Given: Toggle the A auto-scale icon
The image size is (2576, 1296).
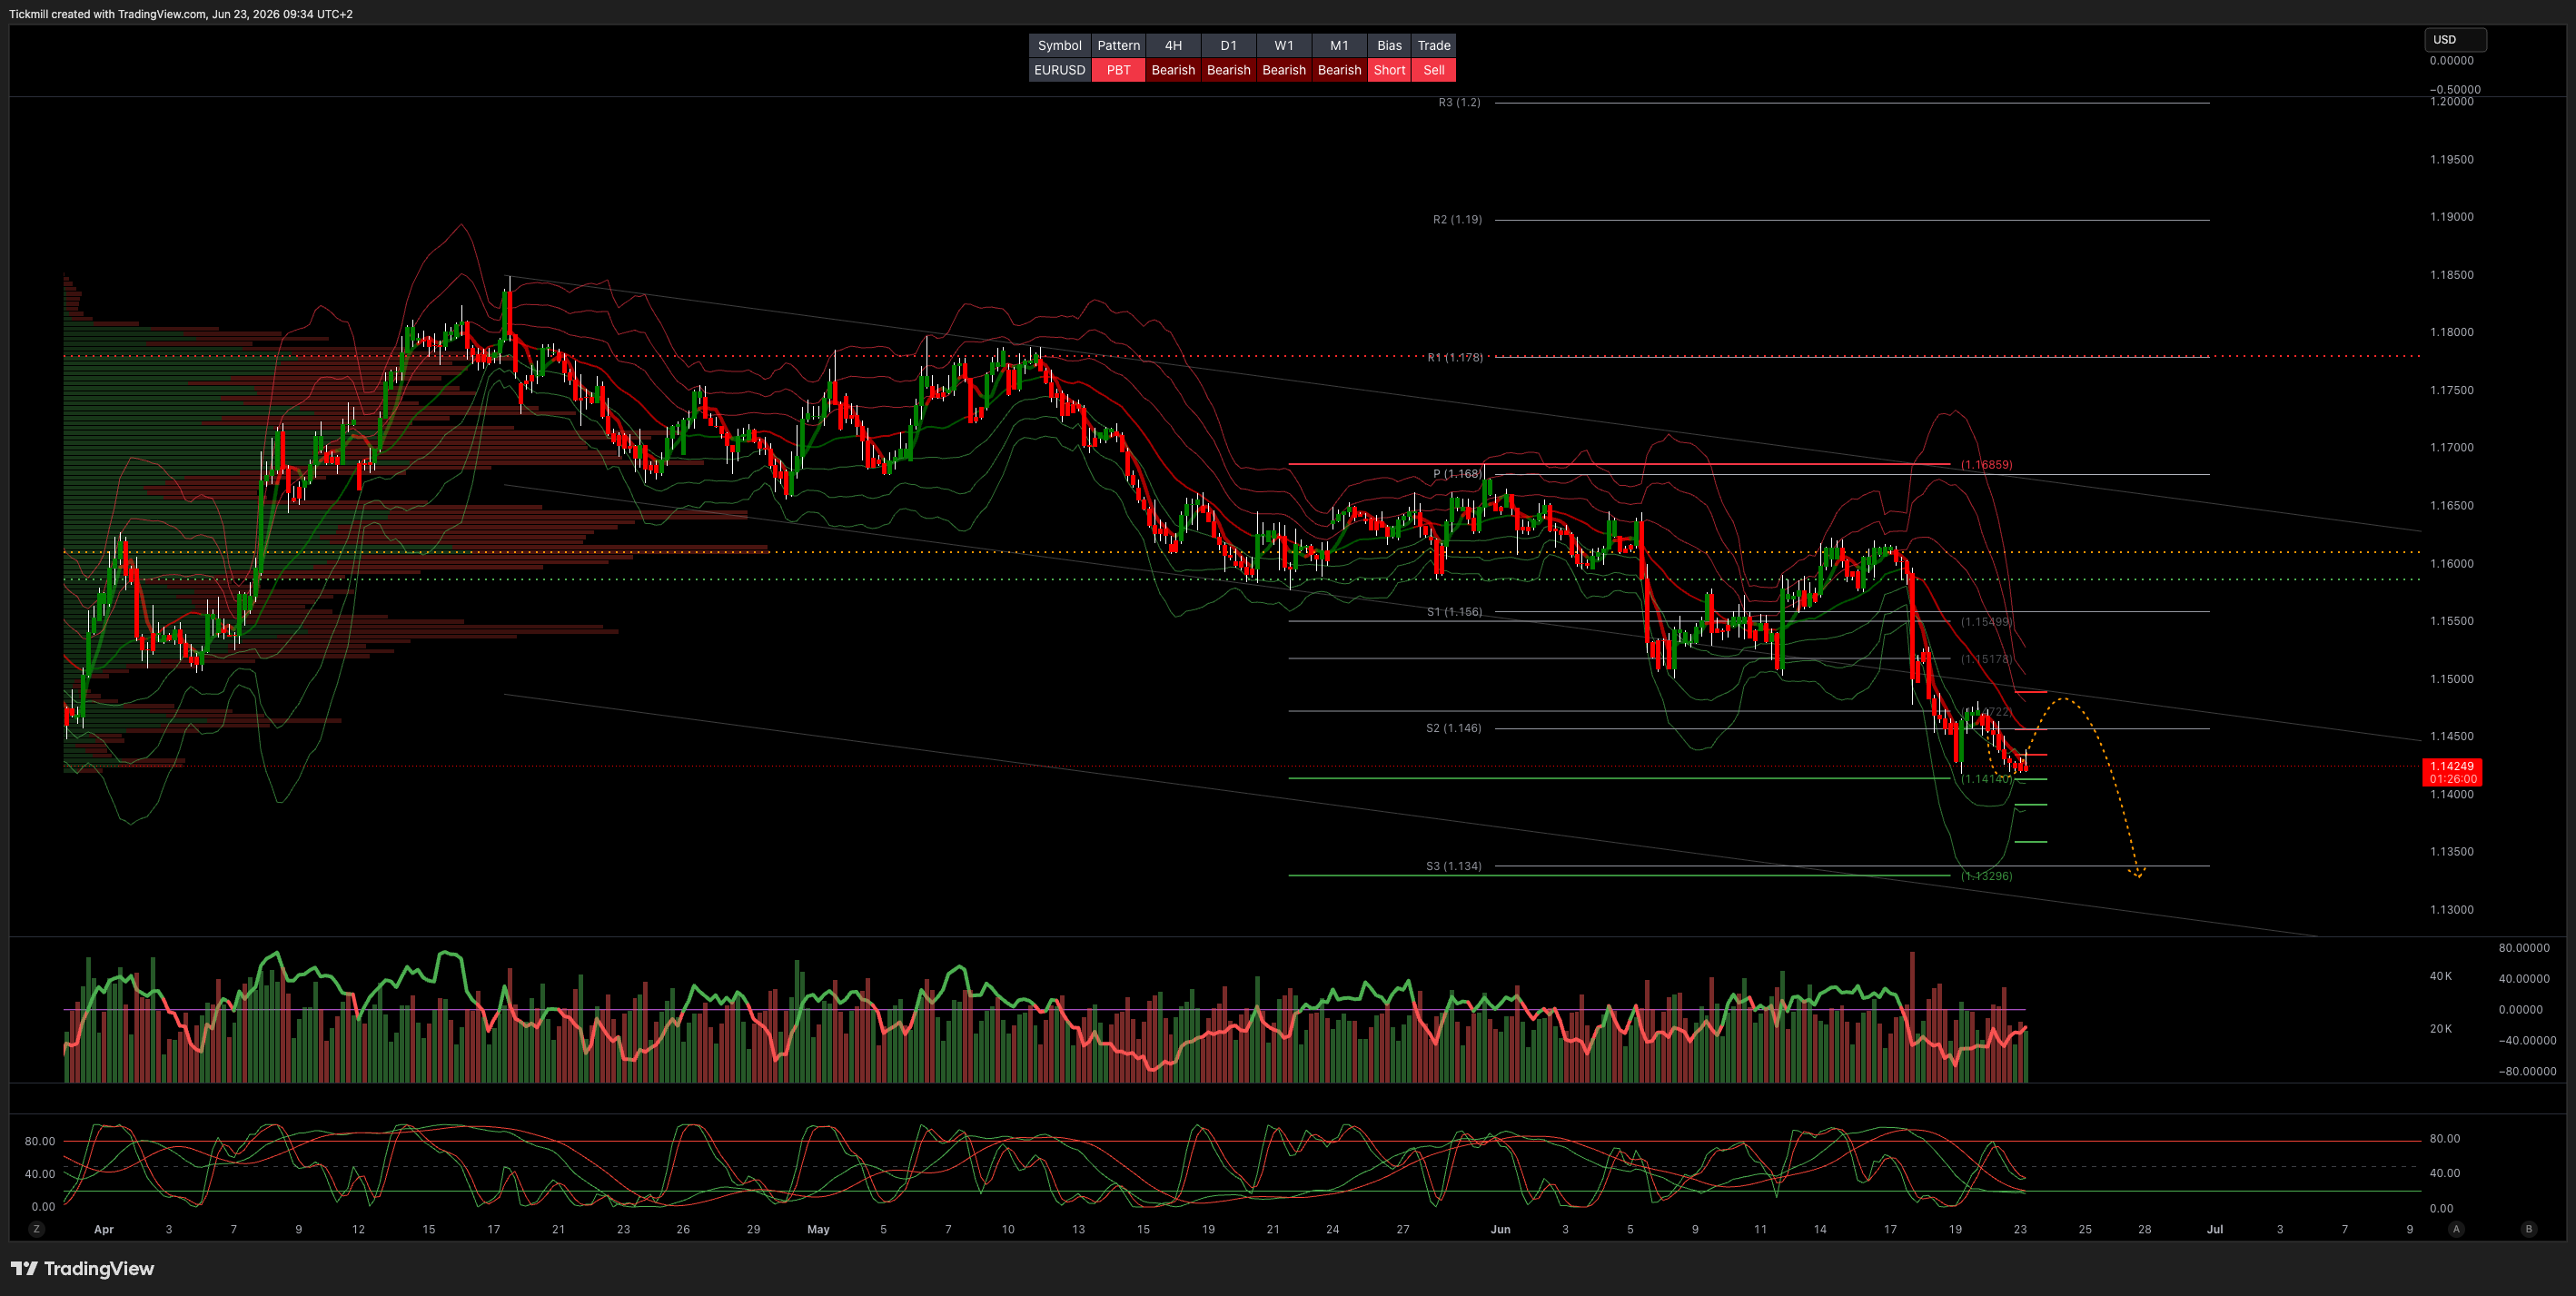Looking at the screenshot, I should click(x=2456, y=1229).
